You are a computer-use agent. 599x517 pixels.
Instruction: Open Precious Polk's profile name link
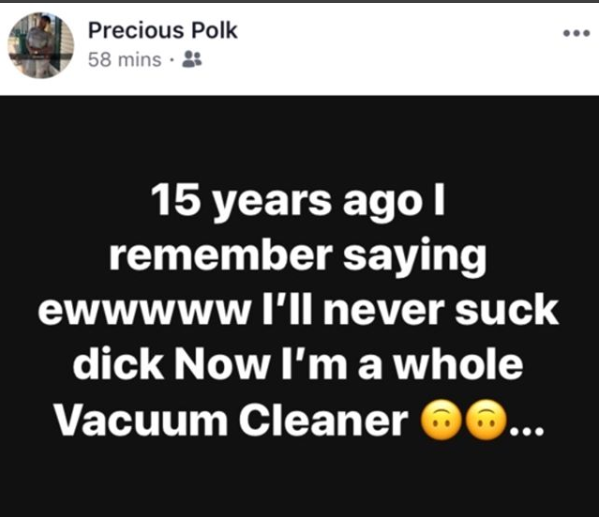(163, 30)
